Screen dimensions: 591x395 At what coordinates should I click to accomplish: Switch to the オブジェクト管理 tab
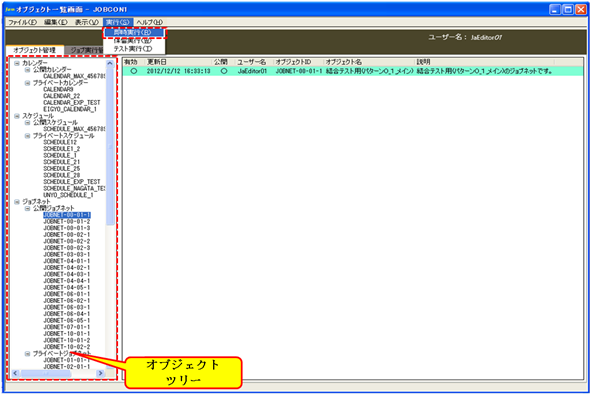35,50
